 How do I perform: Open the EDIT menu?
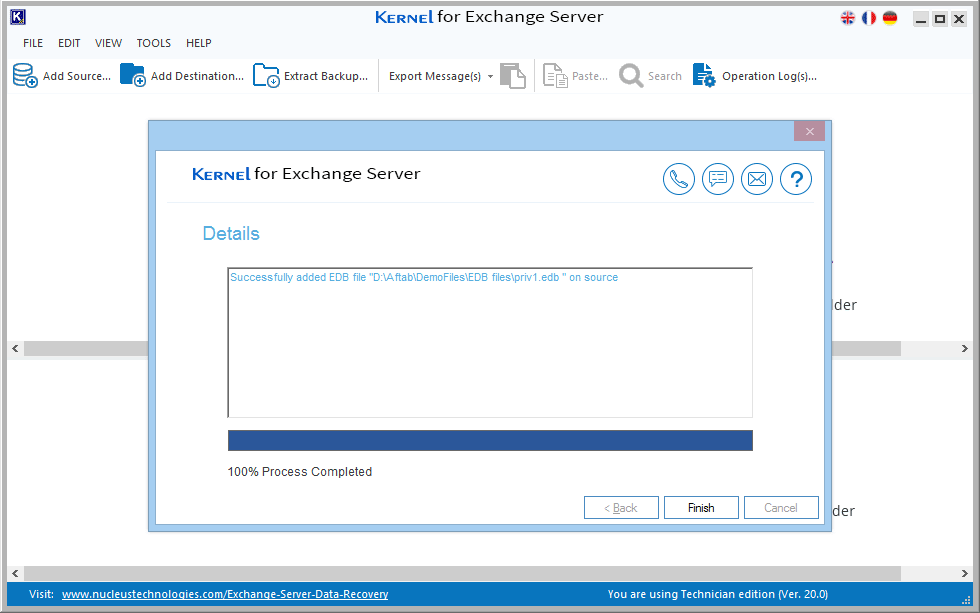tap(69, 43)
